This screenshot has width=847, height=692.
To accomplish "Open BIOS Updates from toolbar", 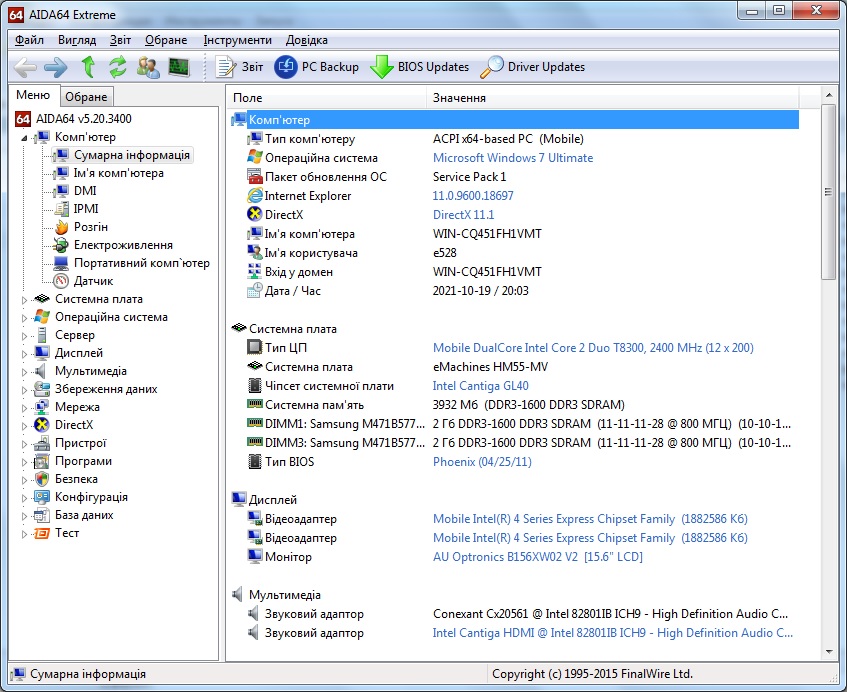I will pyautogui.click(x=419, y=67).
